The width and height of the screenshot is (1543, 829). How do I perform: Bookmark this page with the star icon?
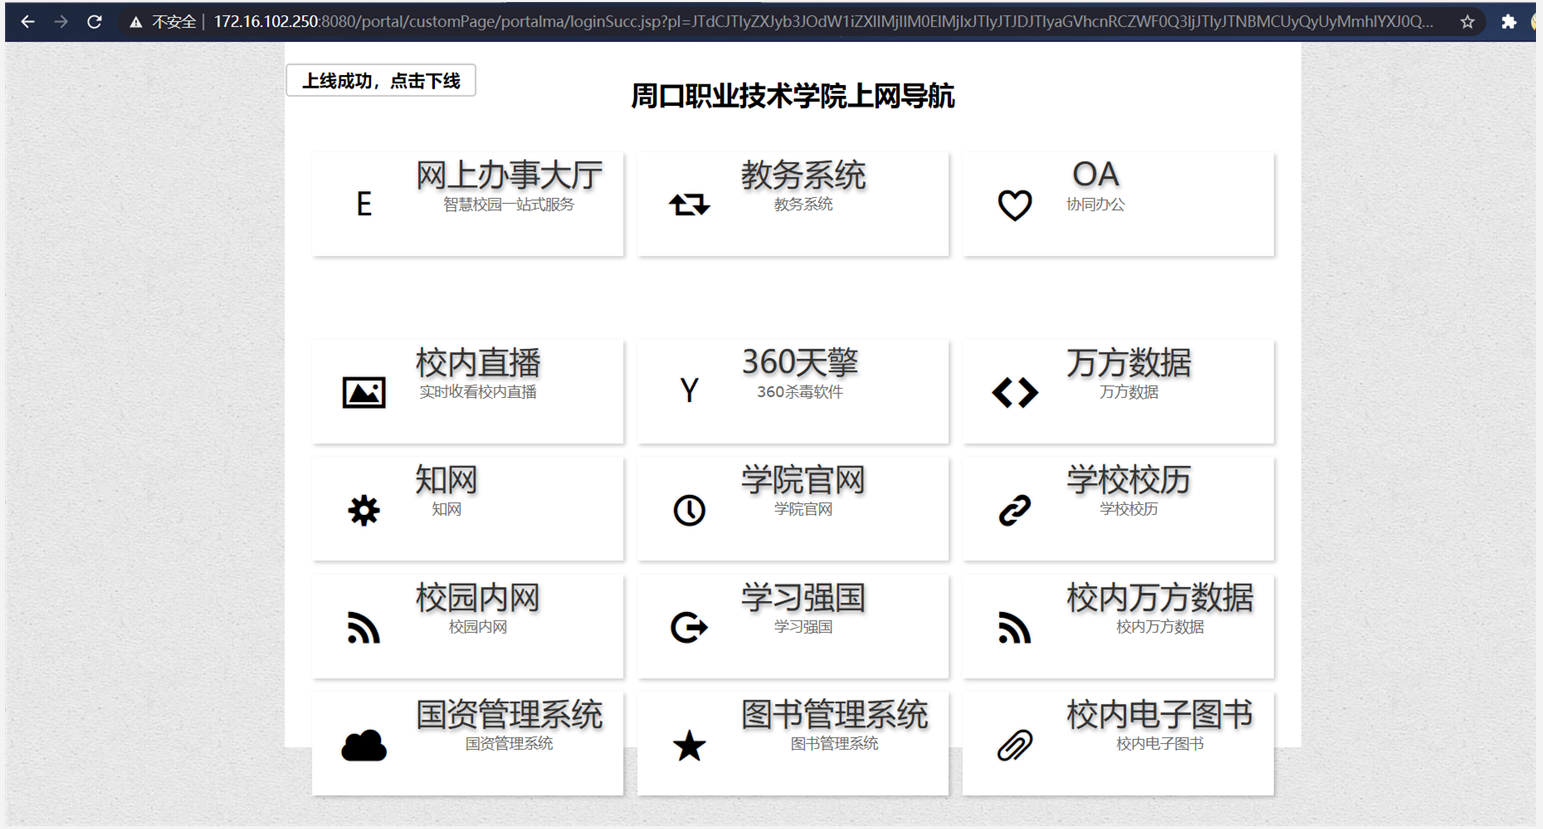tap(1467, 21)
